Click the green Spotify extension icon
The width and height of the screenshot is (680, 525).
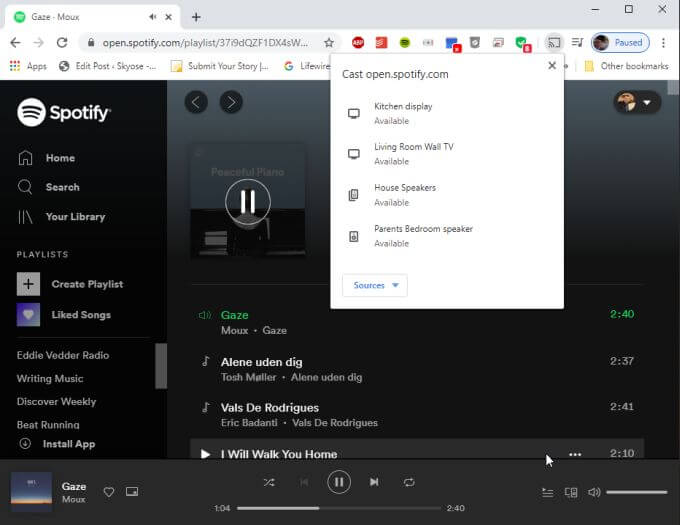(x=405, y=42)
